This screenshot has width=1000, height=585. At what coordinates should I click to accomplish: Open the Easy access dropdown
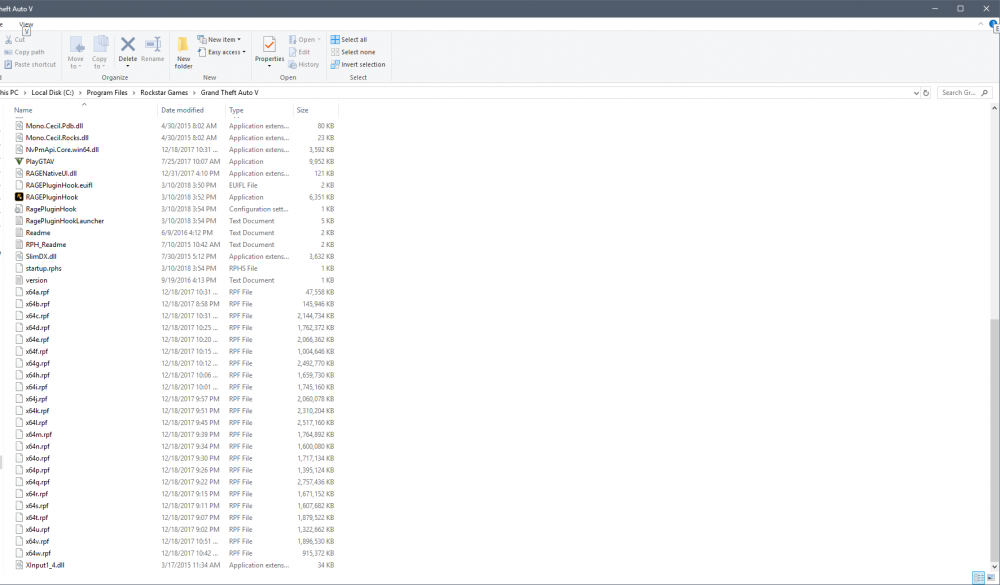coord(221,52)
